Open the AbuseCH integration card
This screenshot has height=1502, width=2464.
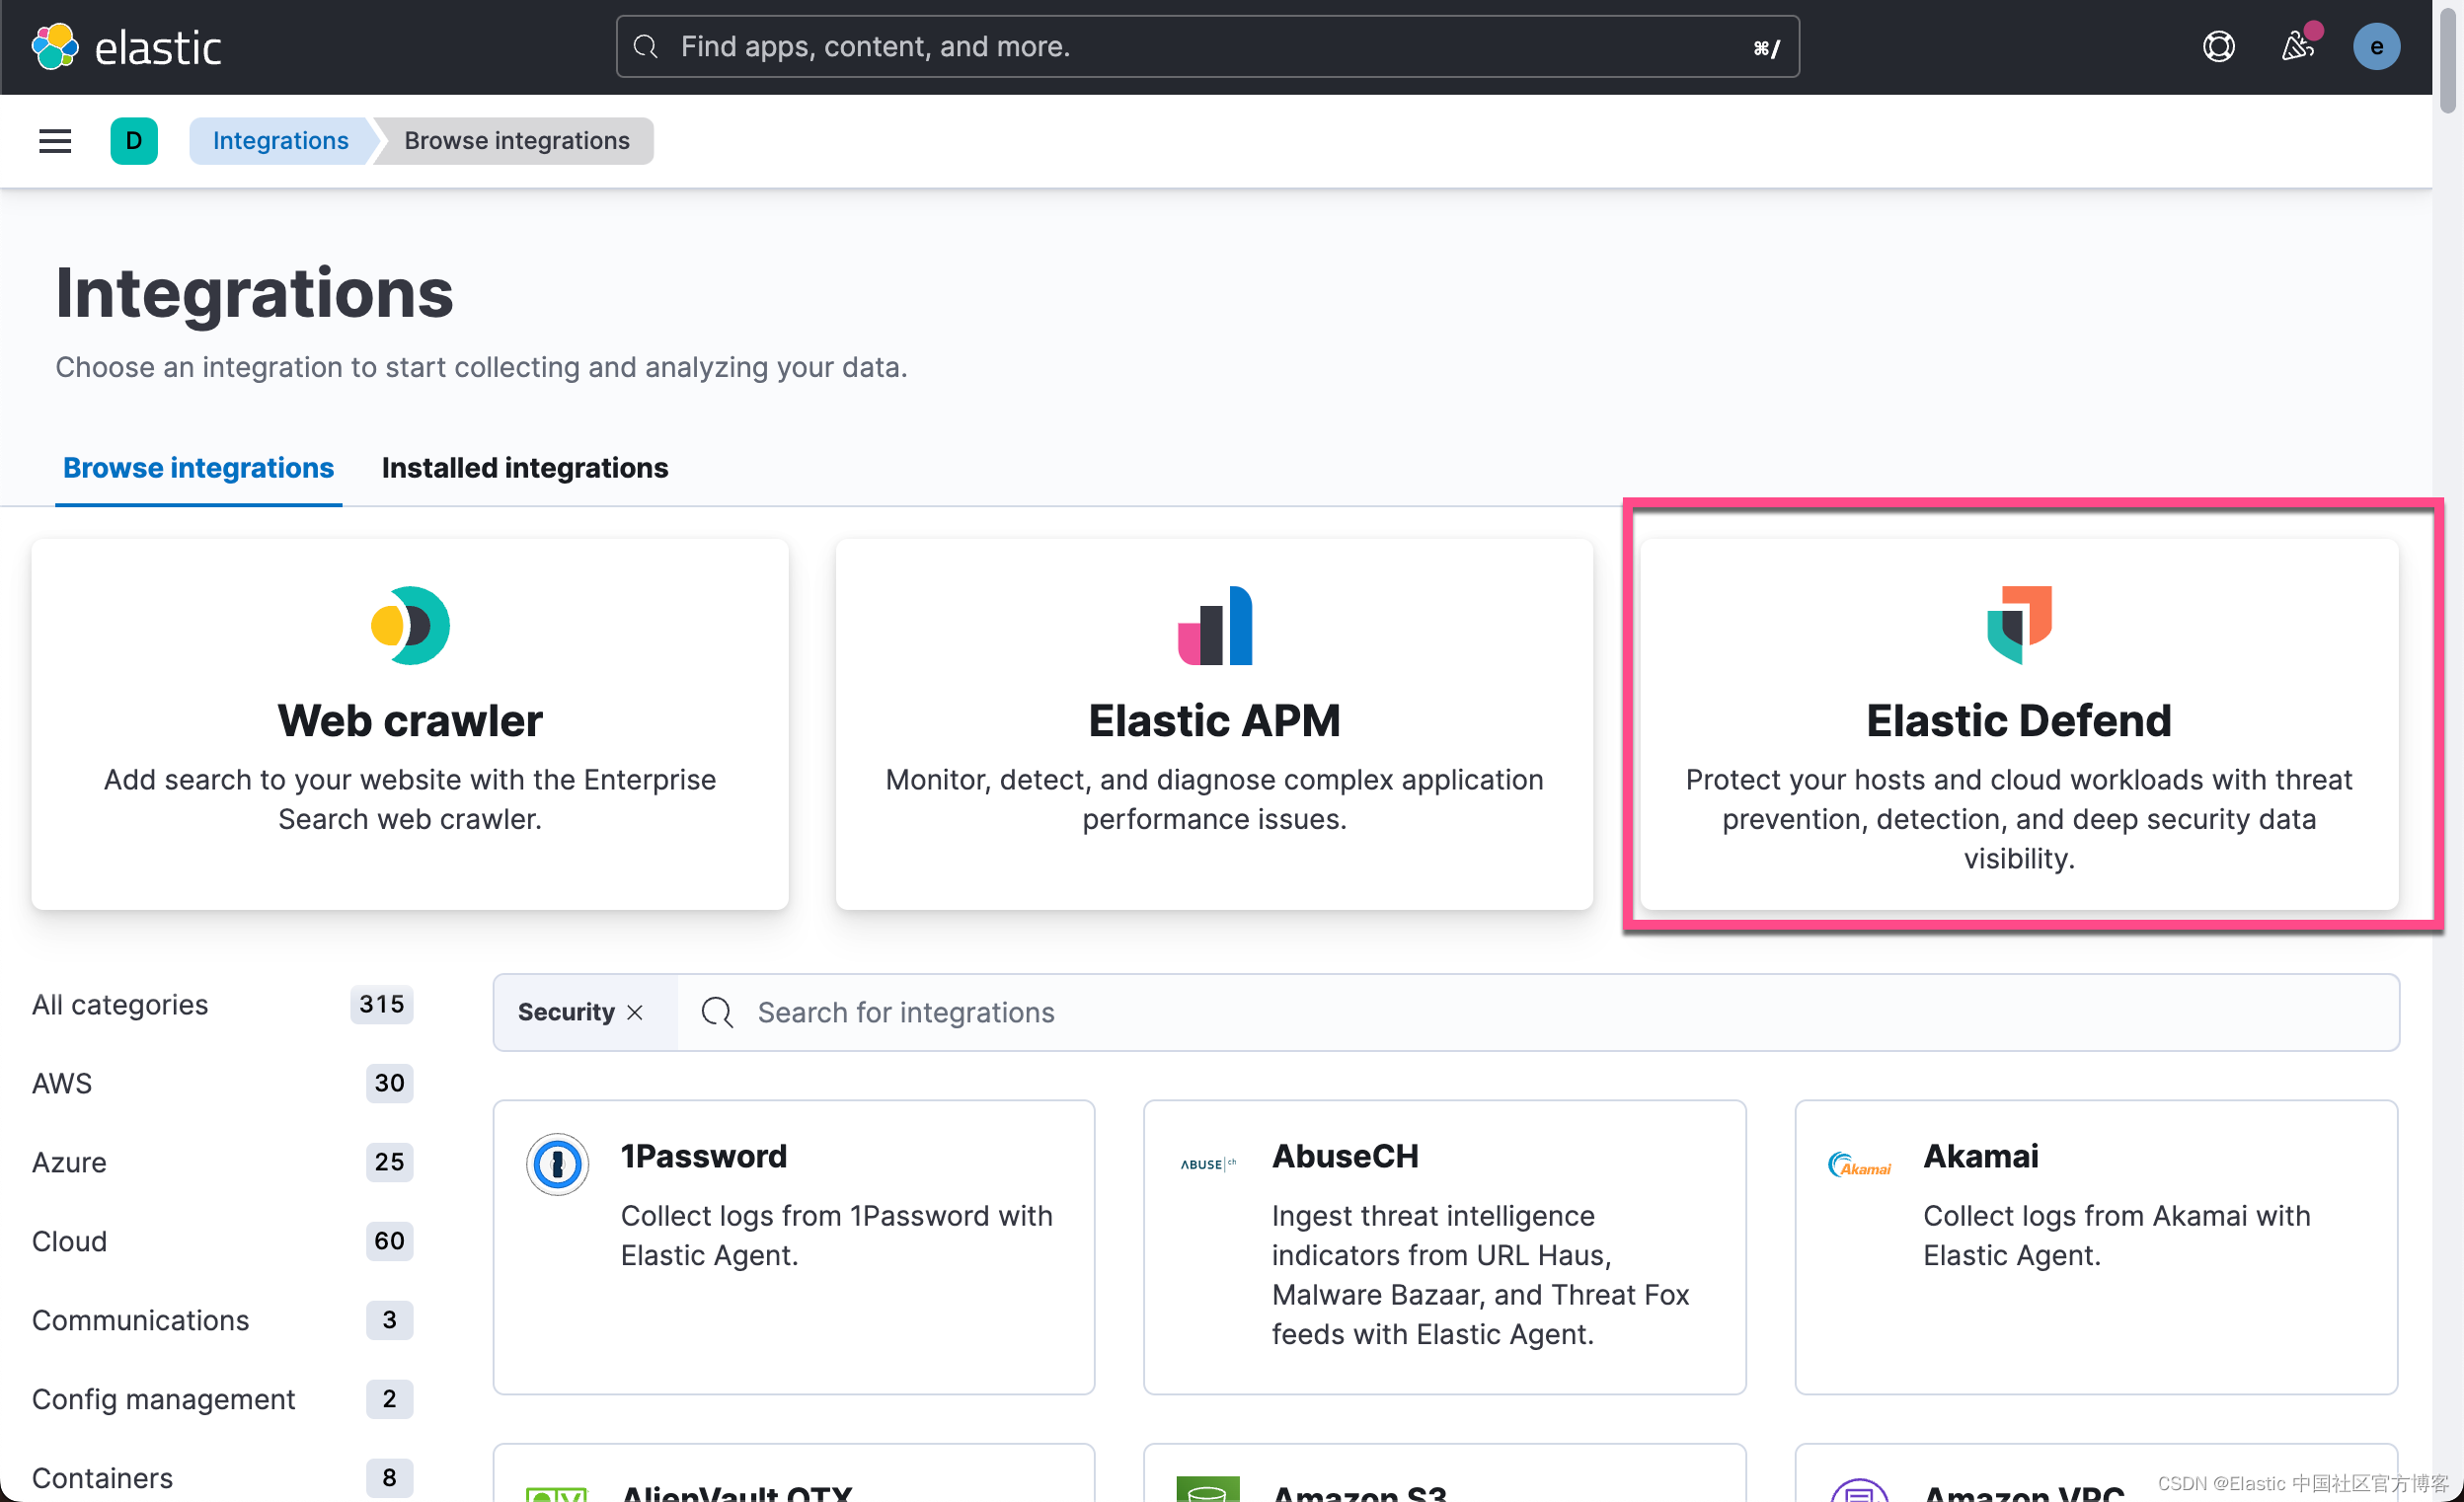1444,1246
